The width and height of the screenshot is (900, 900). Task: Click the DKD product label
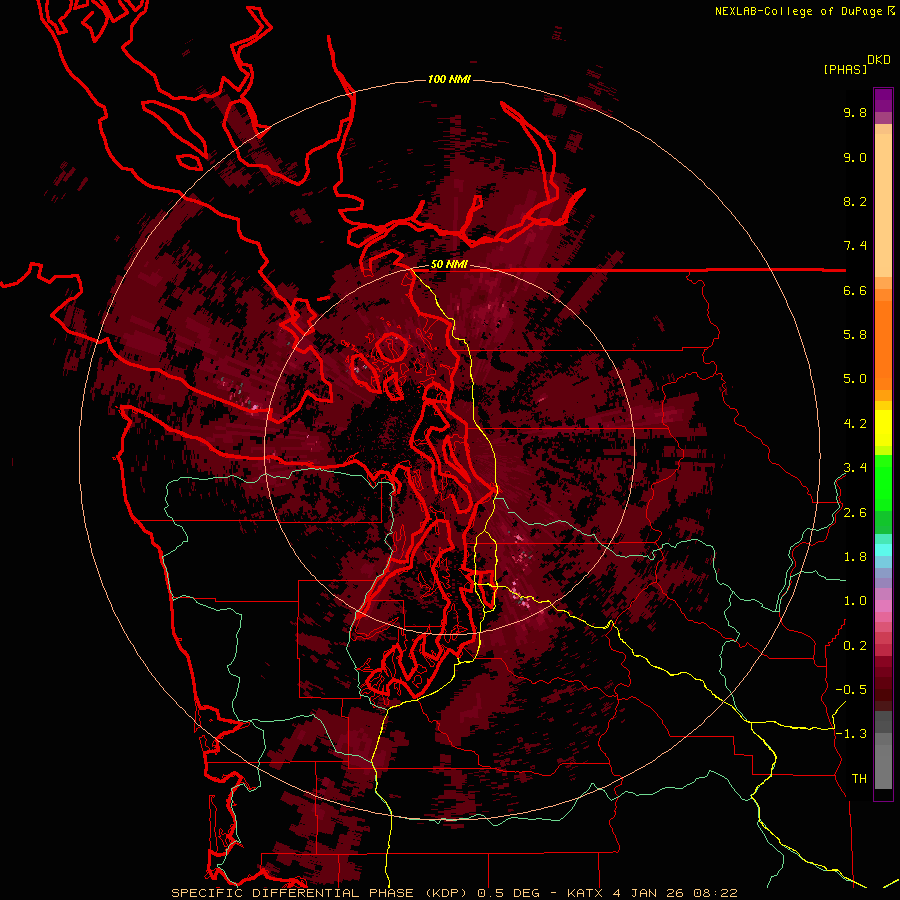pos(879,60)
